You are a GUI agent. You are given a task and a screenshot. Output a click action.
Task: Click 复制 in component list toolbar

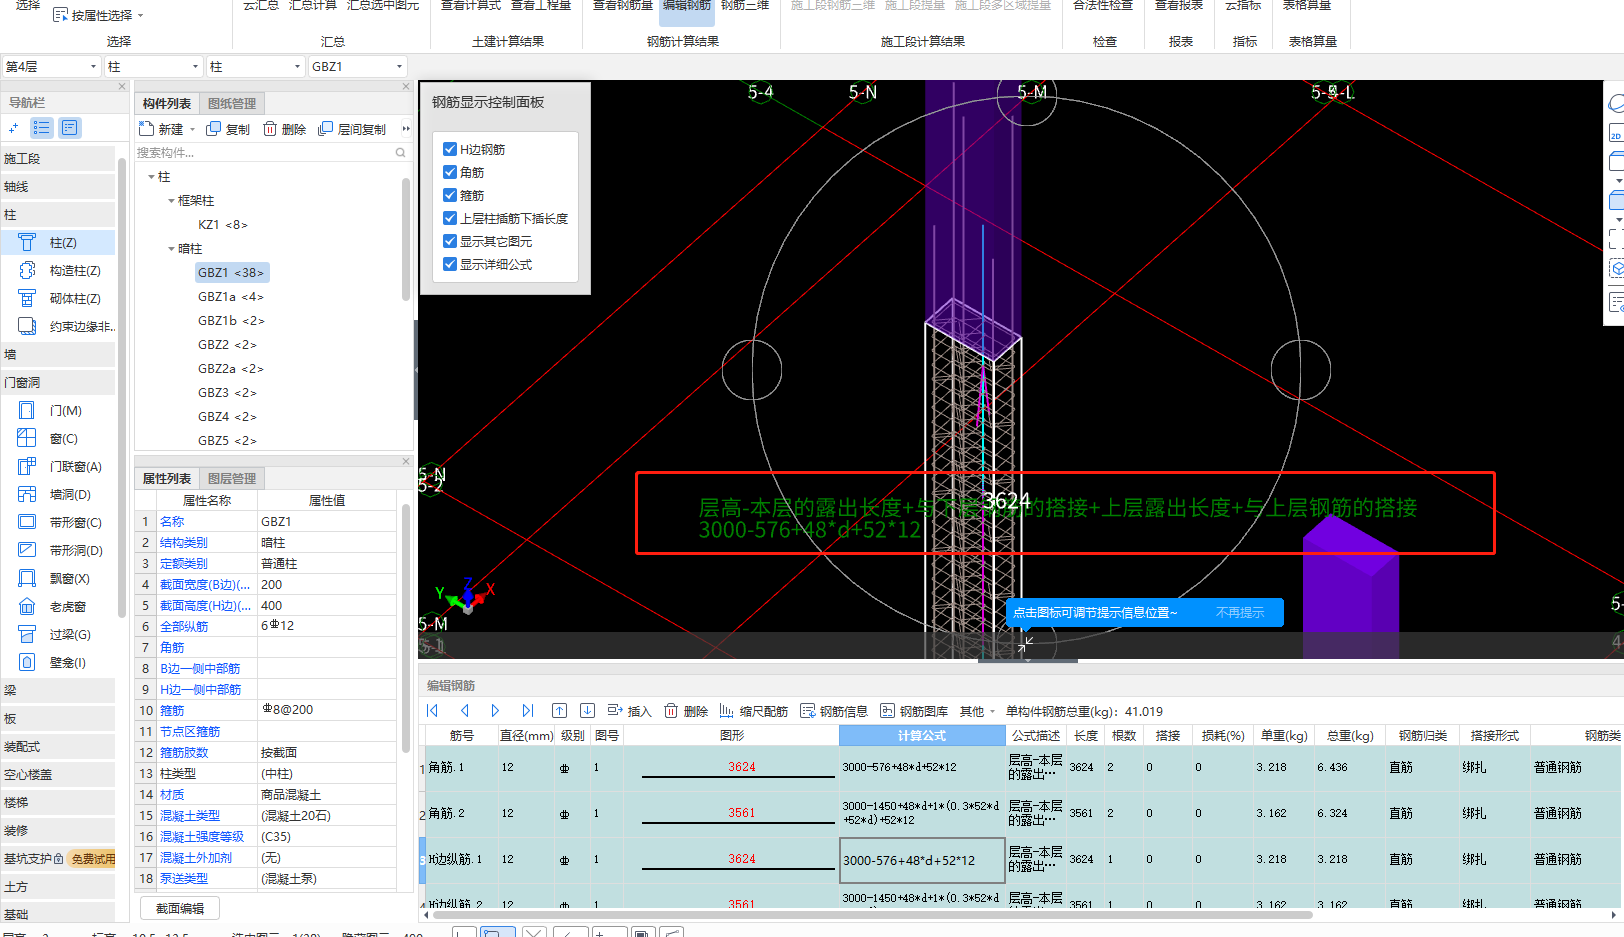228,129
